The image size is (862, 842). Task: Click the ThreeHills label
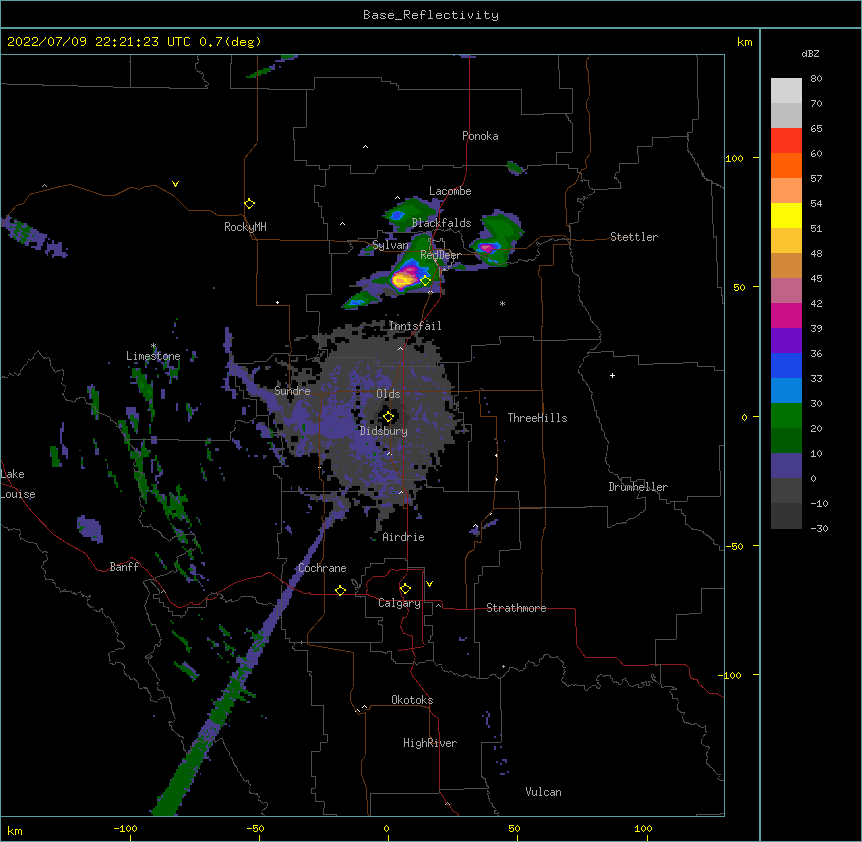coord(537,418)
